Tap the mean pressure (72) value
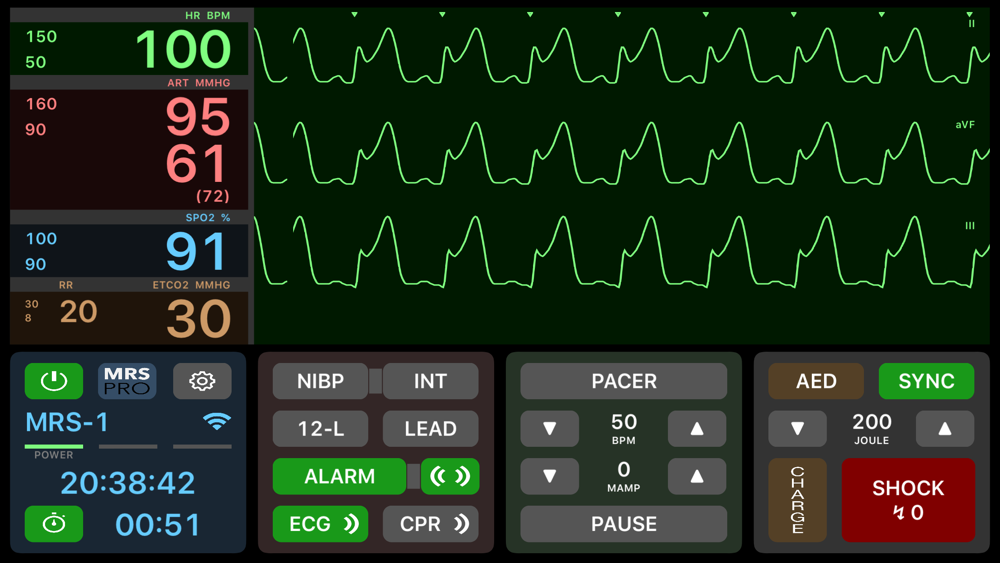 pos(212,196)
